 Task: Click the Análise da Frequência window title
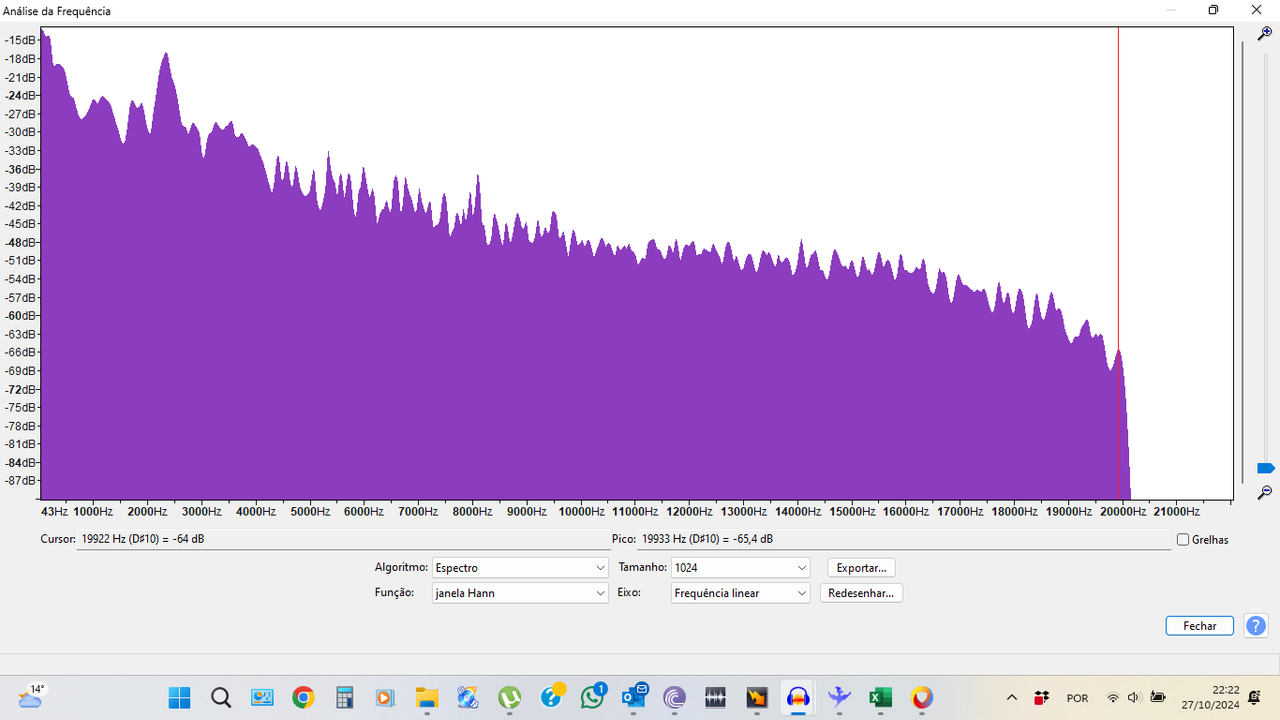59,11
